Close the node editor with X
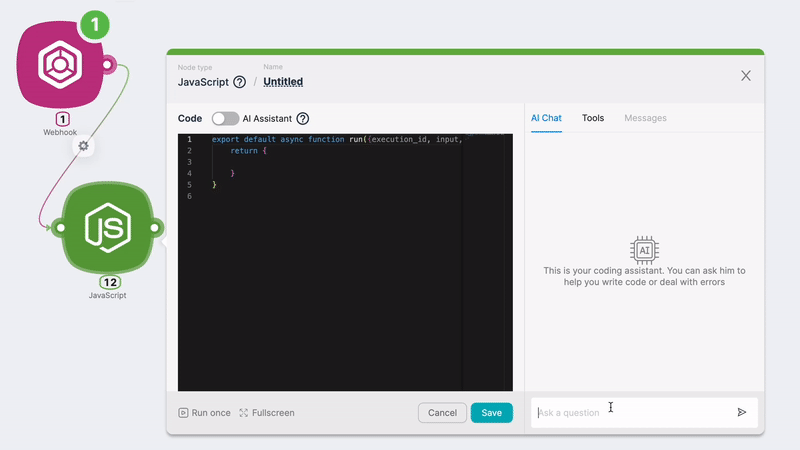 pos(745,76)
